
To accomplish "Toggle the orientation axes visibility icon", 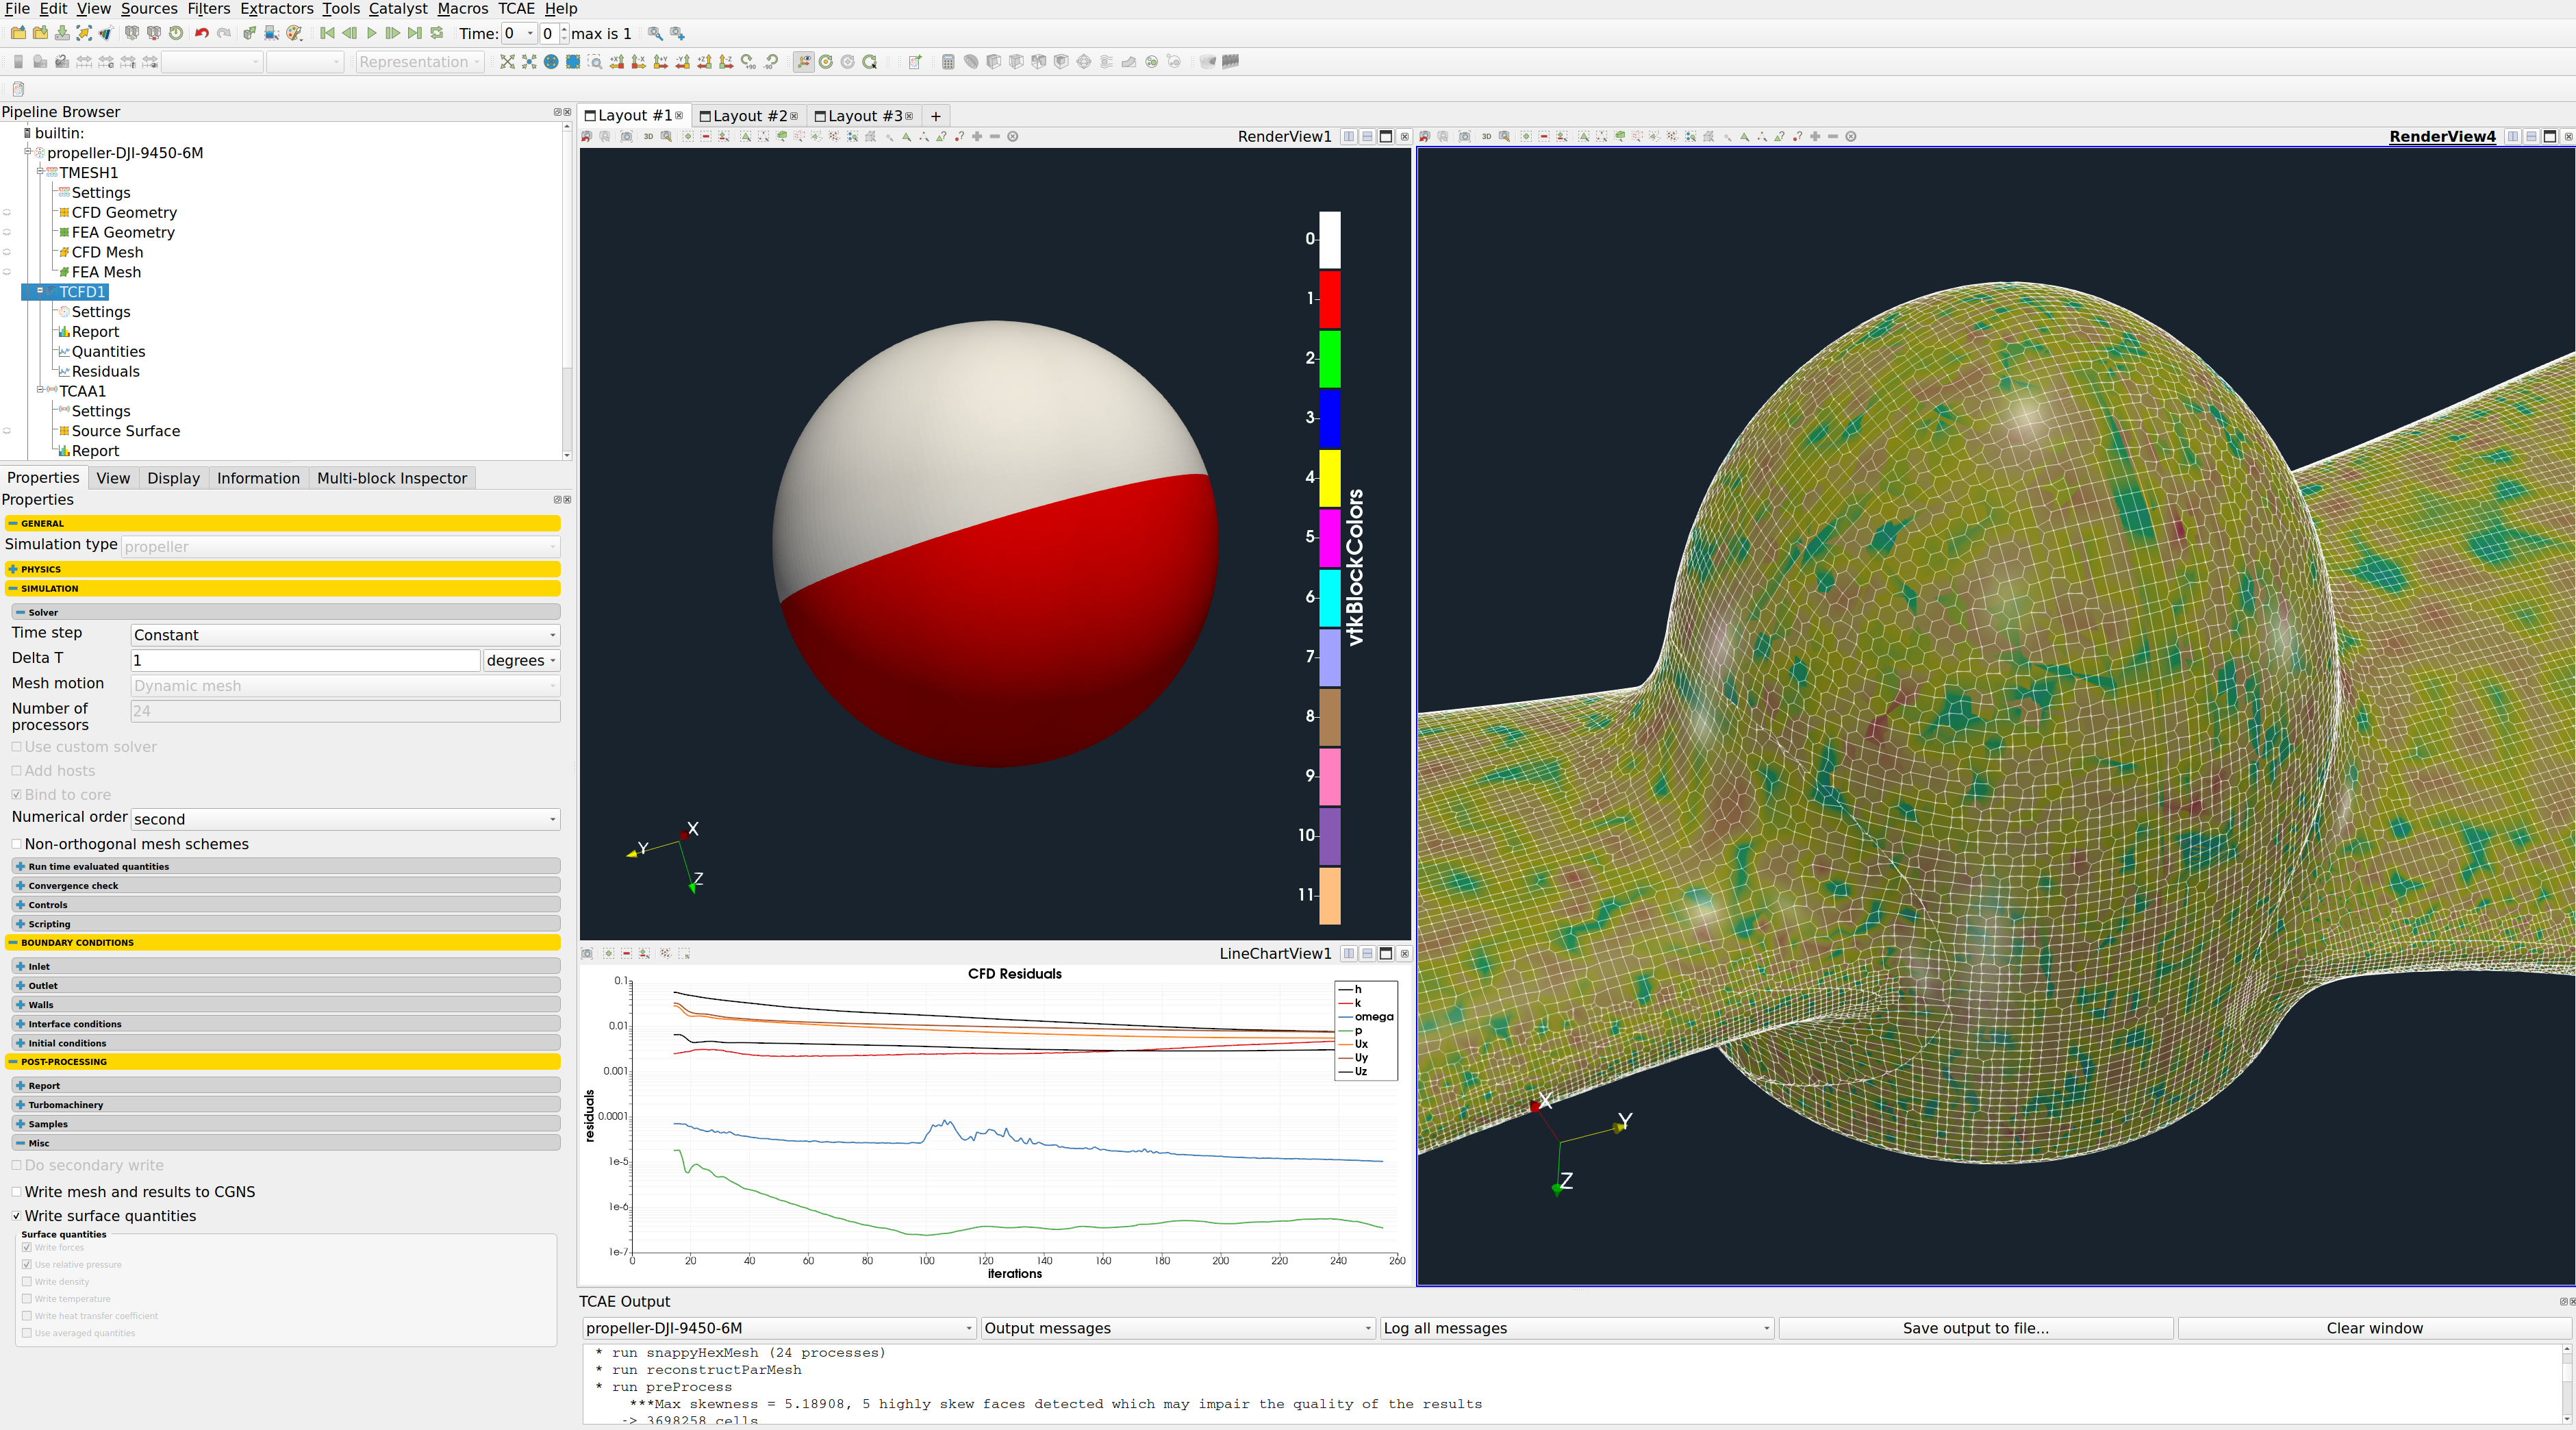I will [804, 62].
